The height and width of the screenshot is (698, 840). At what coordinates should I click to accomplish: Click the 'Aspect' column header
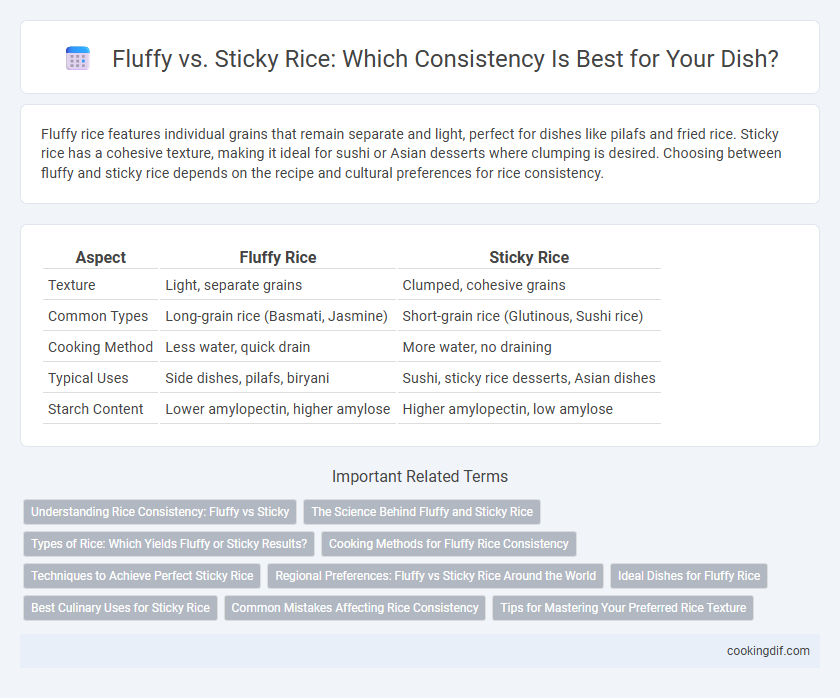tap(100, 258)
